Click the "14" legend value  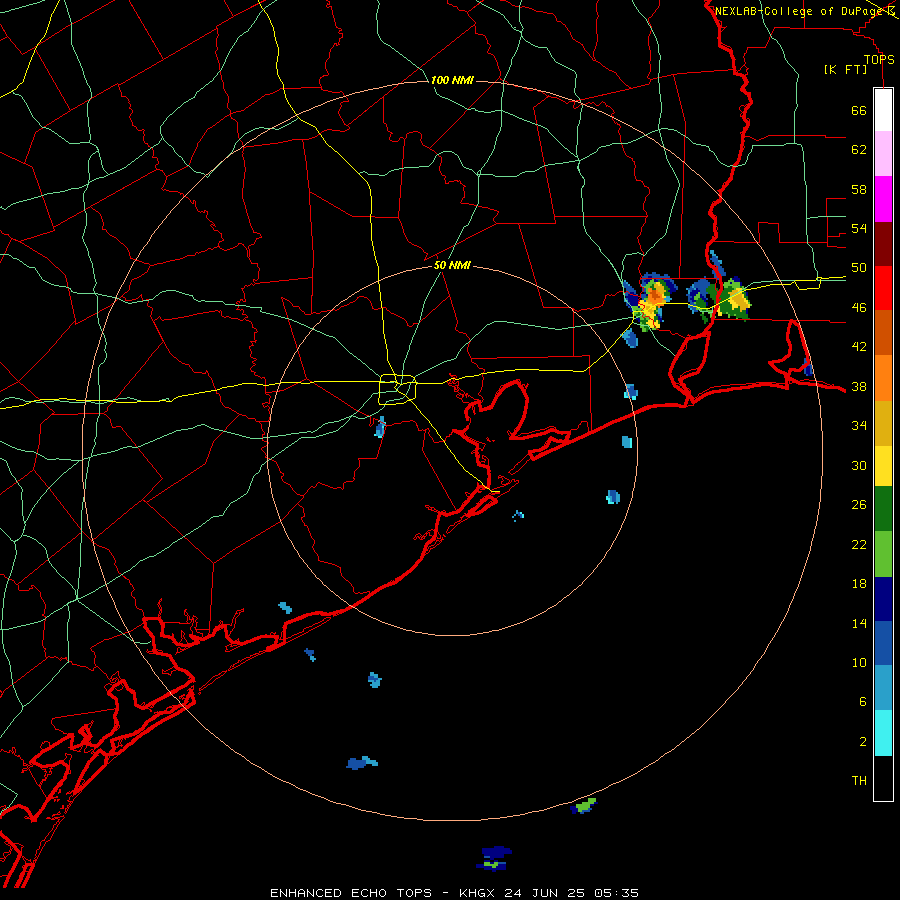pyautogui.click(x=859, y=623)
